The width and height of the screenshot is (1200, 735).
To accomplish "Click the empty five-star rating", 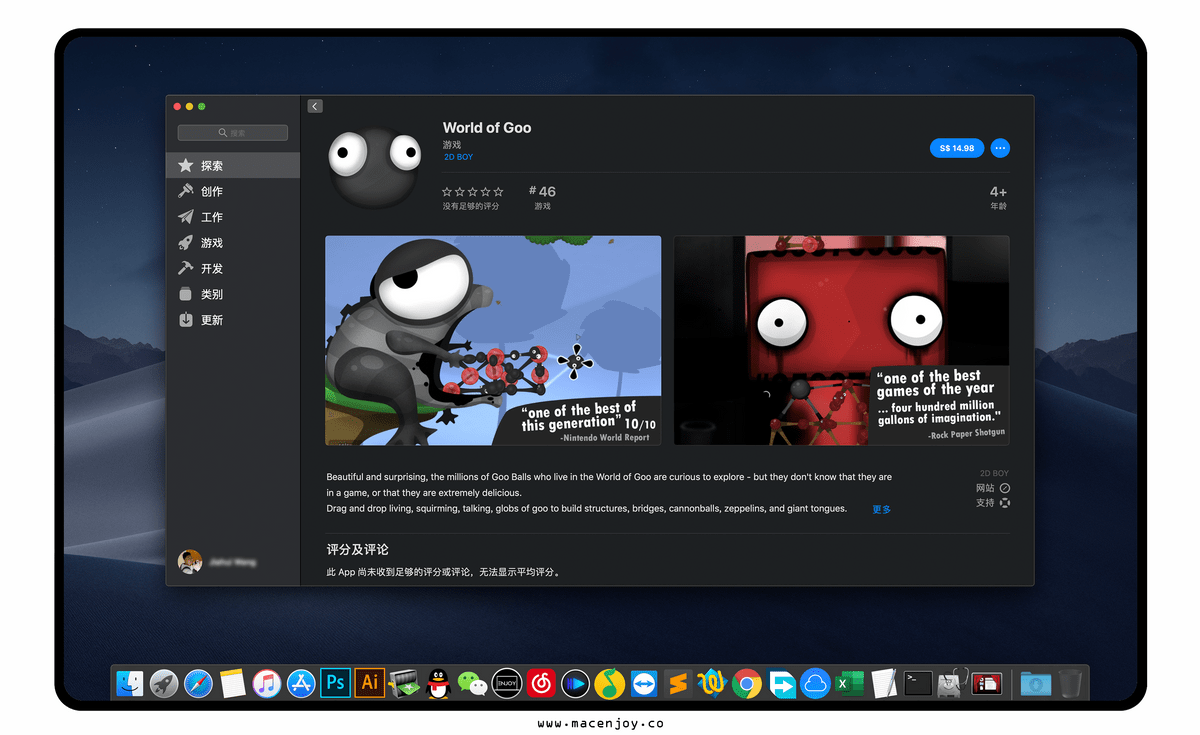I will click(473, 191).
